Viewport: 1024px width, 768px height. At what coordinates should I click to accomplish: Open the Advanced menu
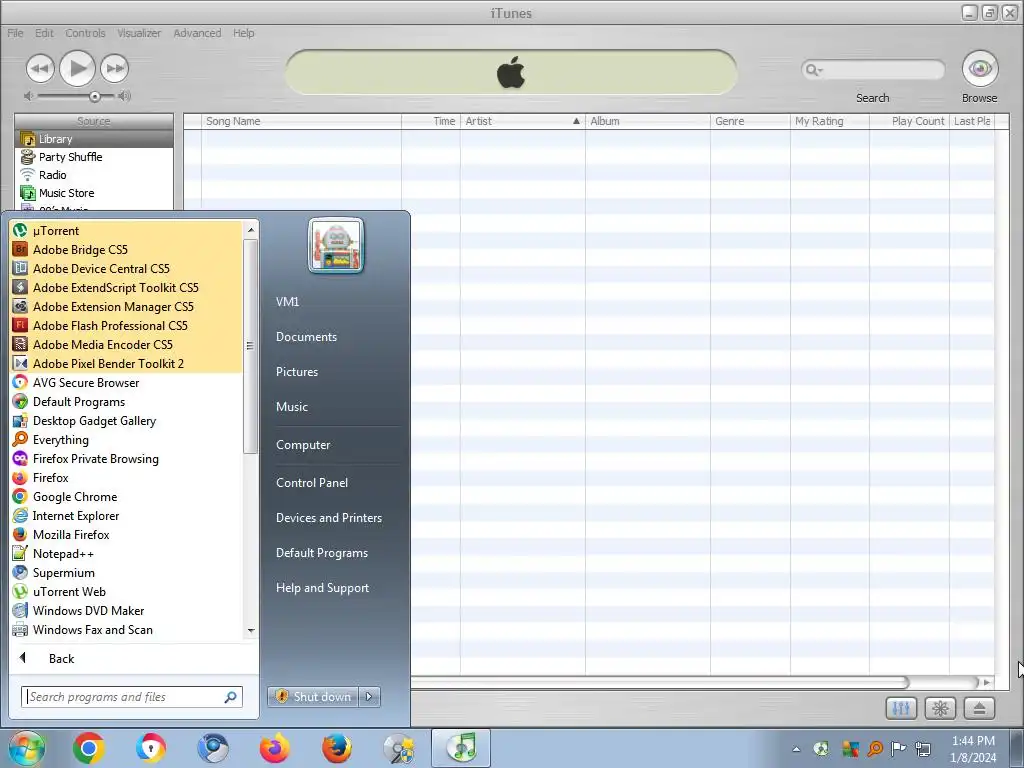pos(197,33)
